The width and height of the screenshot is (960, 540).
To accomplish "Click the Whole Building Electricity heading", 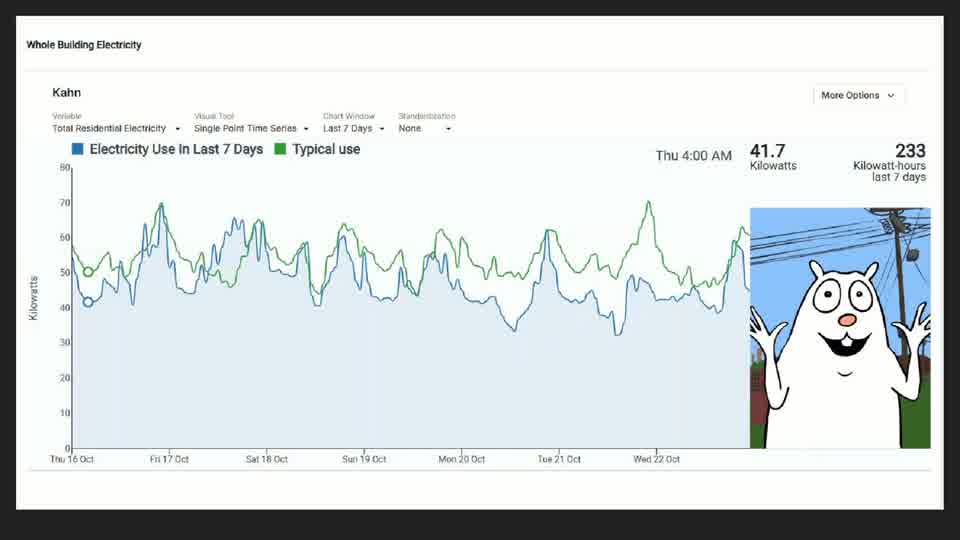I will pyautogui.click(x=84, y=45).
